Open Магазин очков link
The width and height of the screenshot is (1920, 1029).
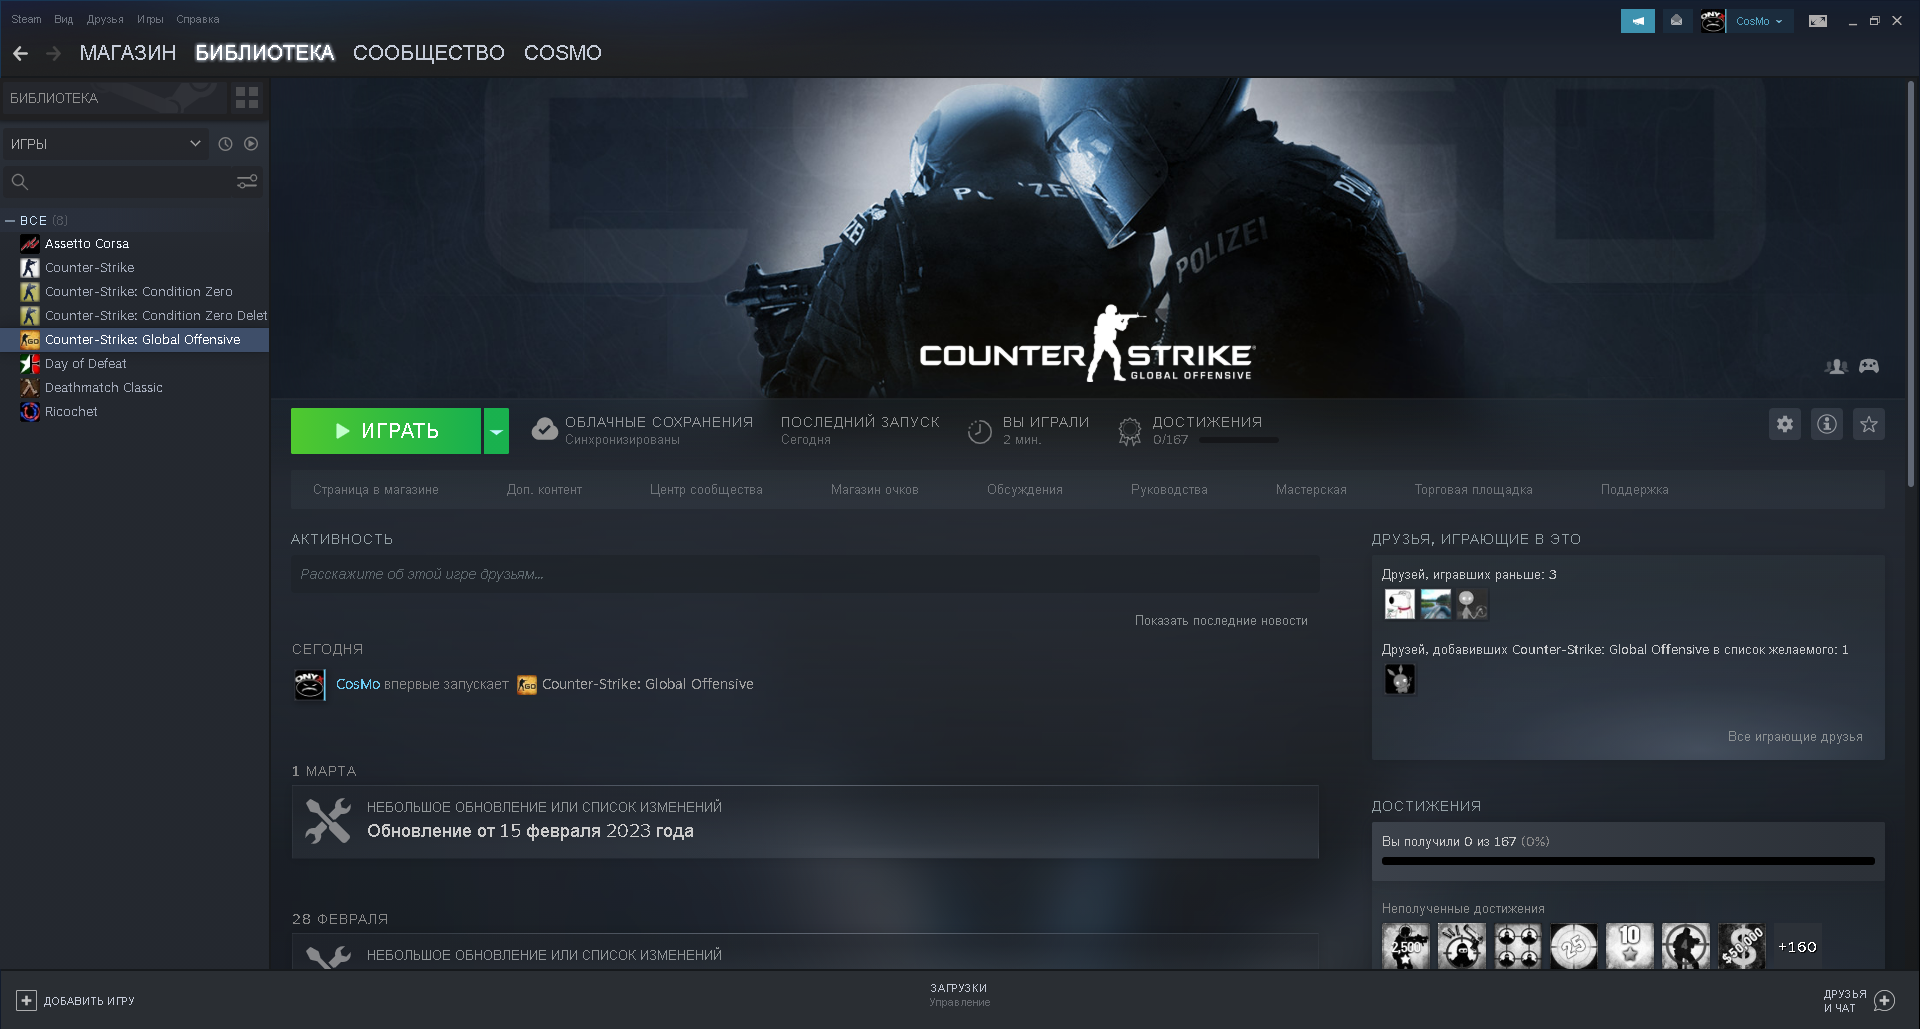pos(875,490)
